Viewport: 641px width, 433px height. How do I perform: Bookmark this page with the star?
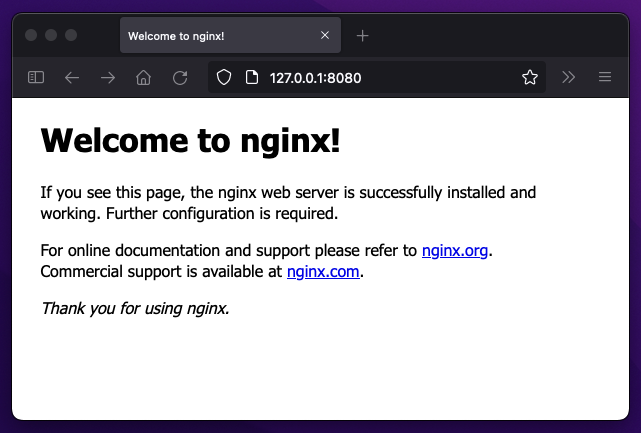[530, 77]
